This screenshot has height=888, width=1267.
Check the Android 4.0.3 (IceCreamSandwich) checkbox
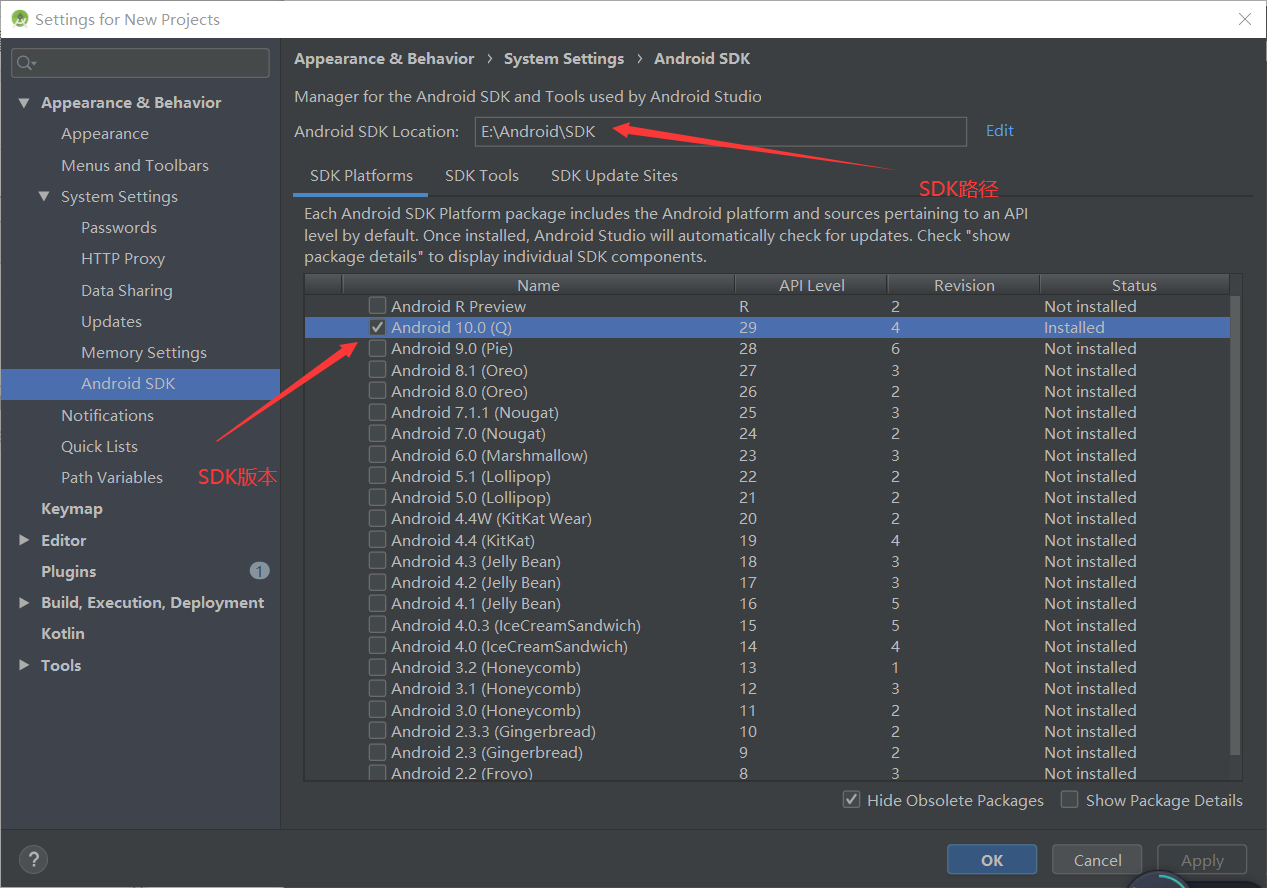point(377,625)
